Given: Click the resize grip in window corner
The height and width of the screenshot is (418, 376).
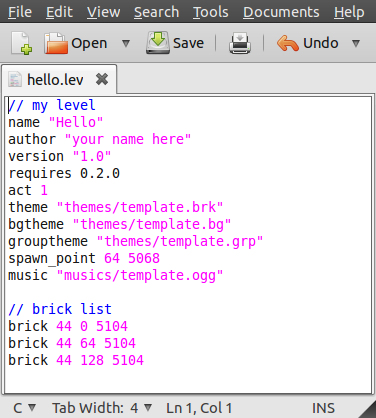Looking at the screenshot, I should (368, 410).
